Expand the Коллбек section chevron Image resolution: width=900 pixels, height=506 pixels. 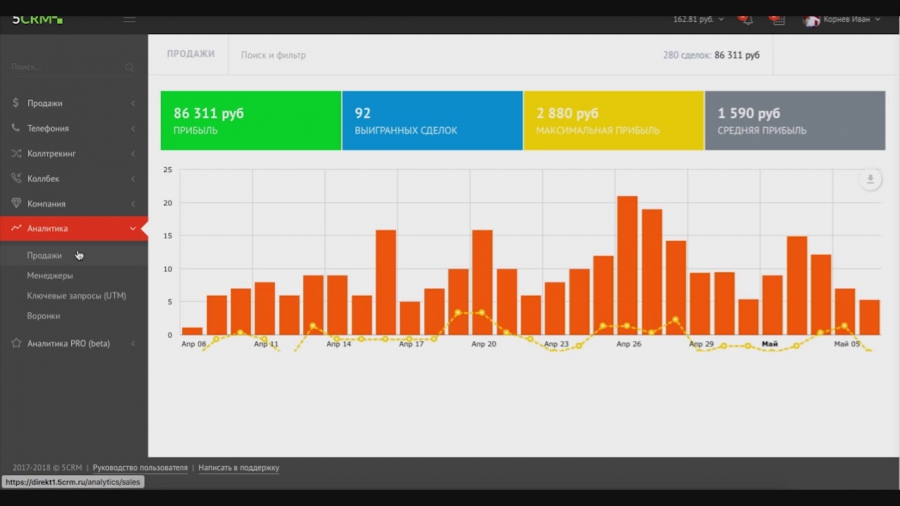(133, 179)
